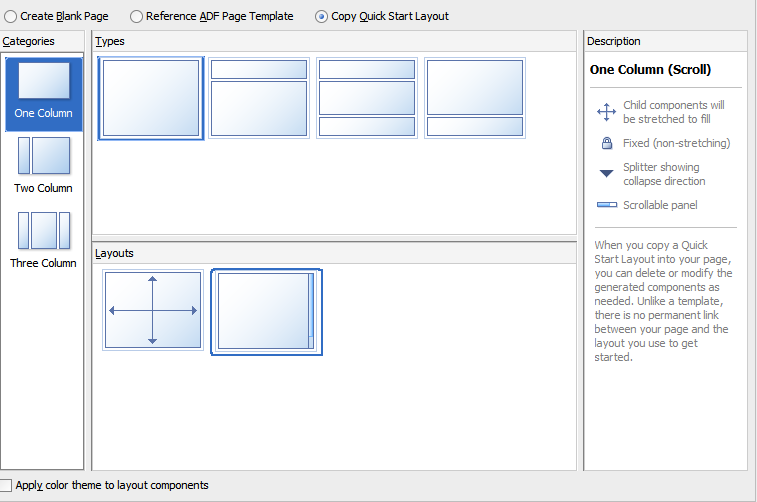Viewport: 757px width, 502px height.
Task: Click the One Column (Scroll) description heading
Action: [x=650, y=70]
